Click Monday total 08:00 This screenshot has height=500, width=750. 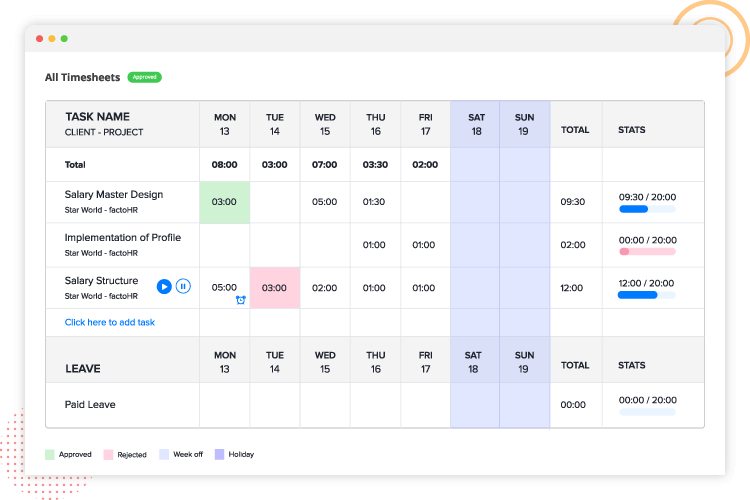[x=224, y=165]
